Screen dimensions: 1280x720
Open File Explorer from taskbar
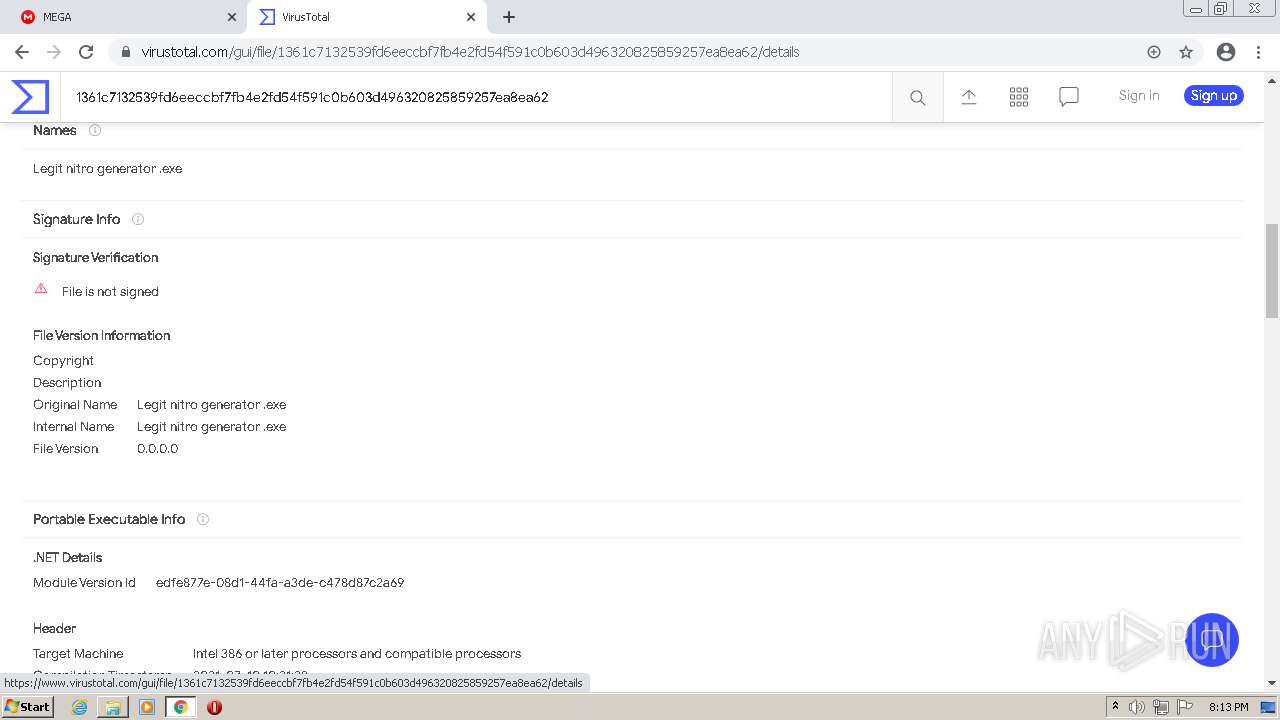point(113,707)
